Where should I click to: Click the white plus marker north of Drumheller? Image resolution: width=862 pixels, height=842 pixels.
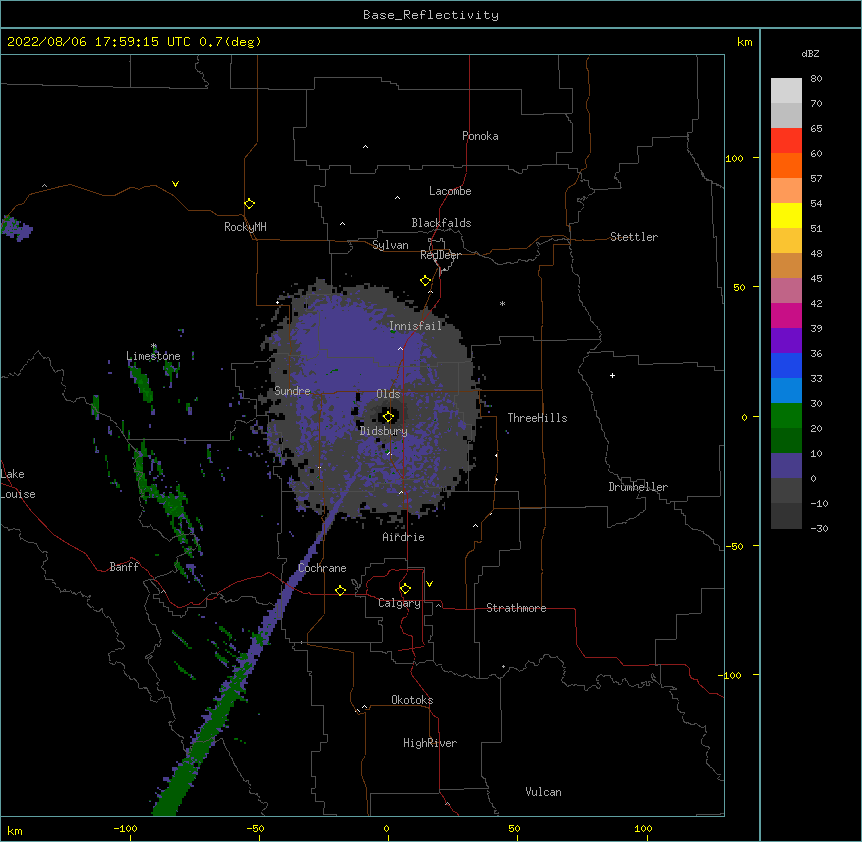coord(612,375)
